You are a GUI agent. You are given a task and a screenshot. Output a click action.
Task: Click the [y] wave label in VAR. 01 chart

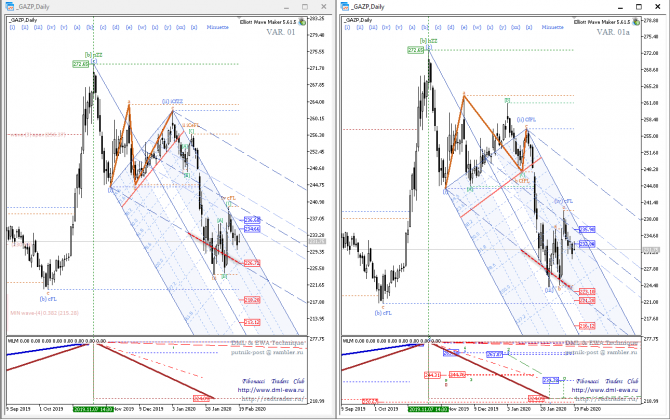pos(168,27)
